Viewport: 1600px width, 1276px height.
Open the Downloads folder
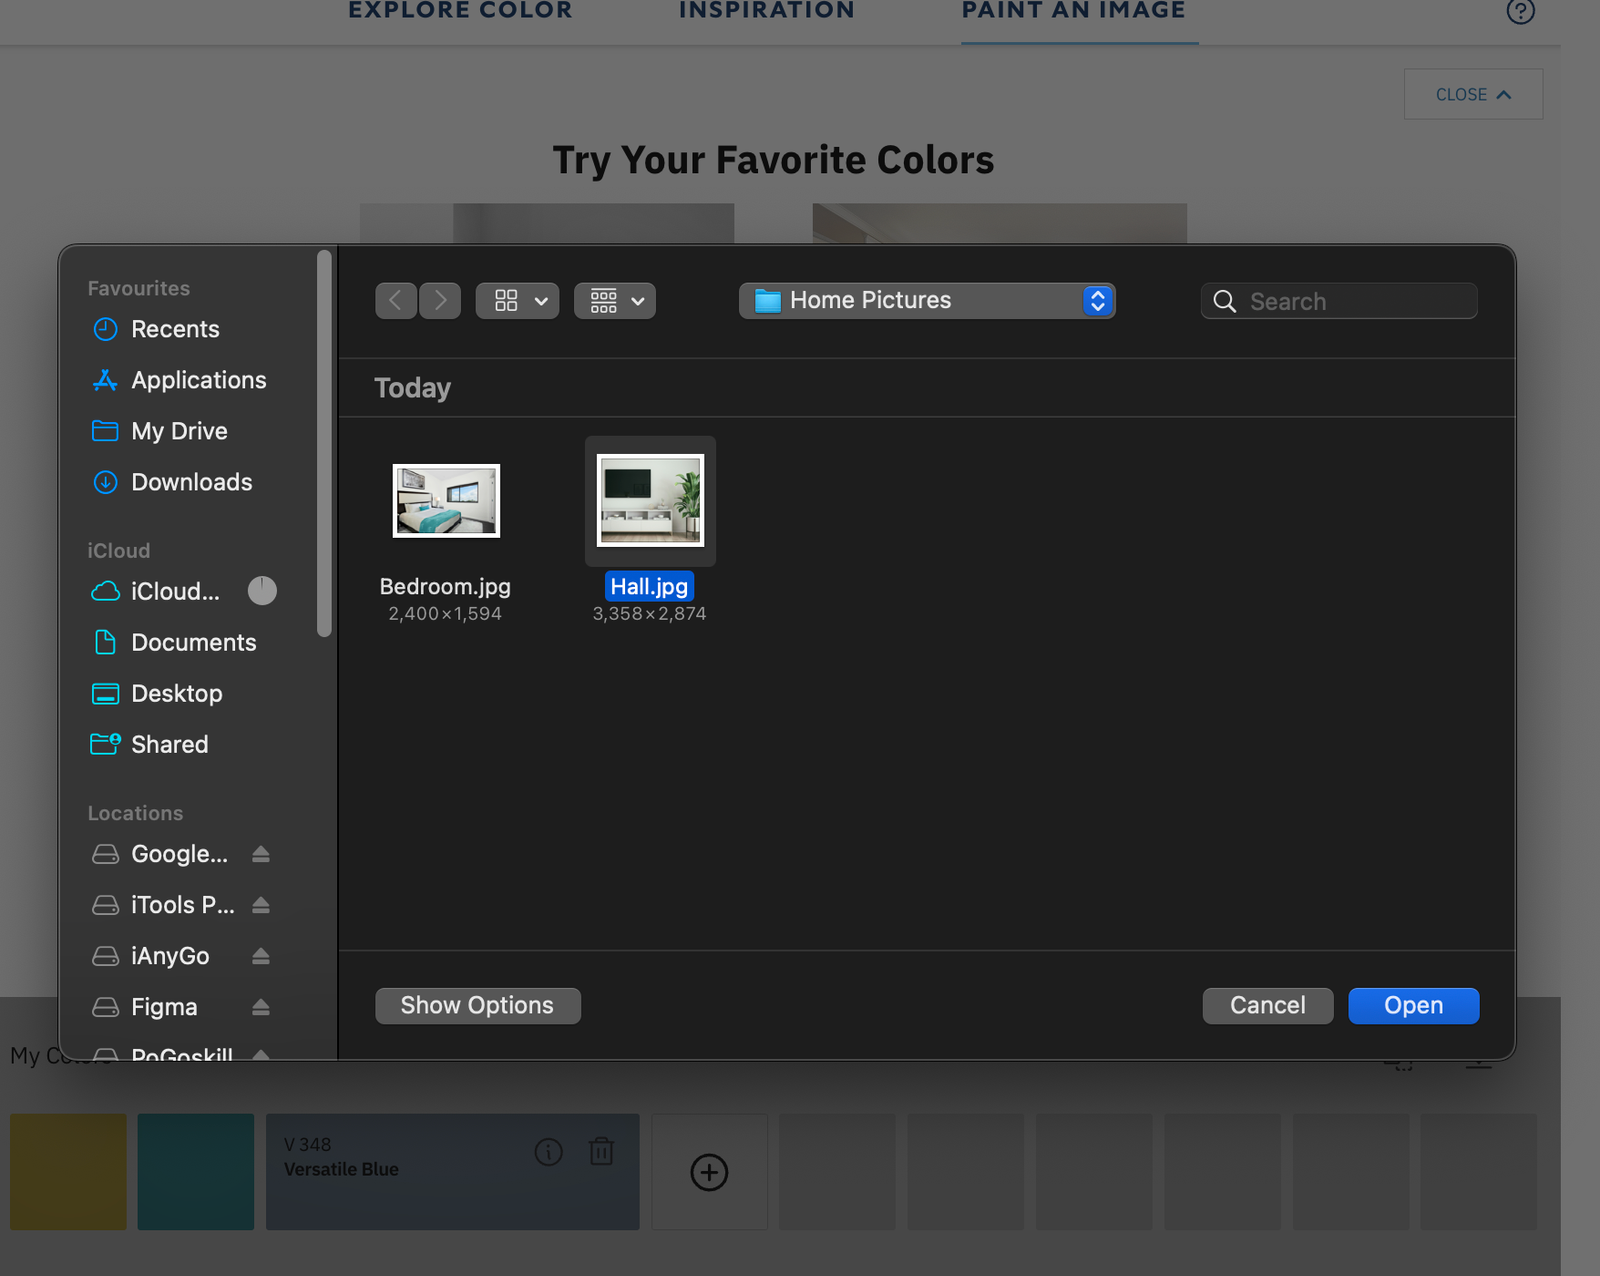(x=191, y=482)
